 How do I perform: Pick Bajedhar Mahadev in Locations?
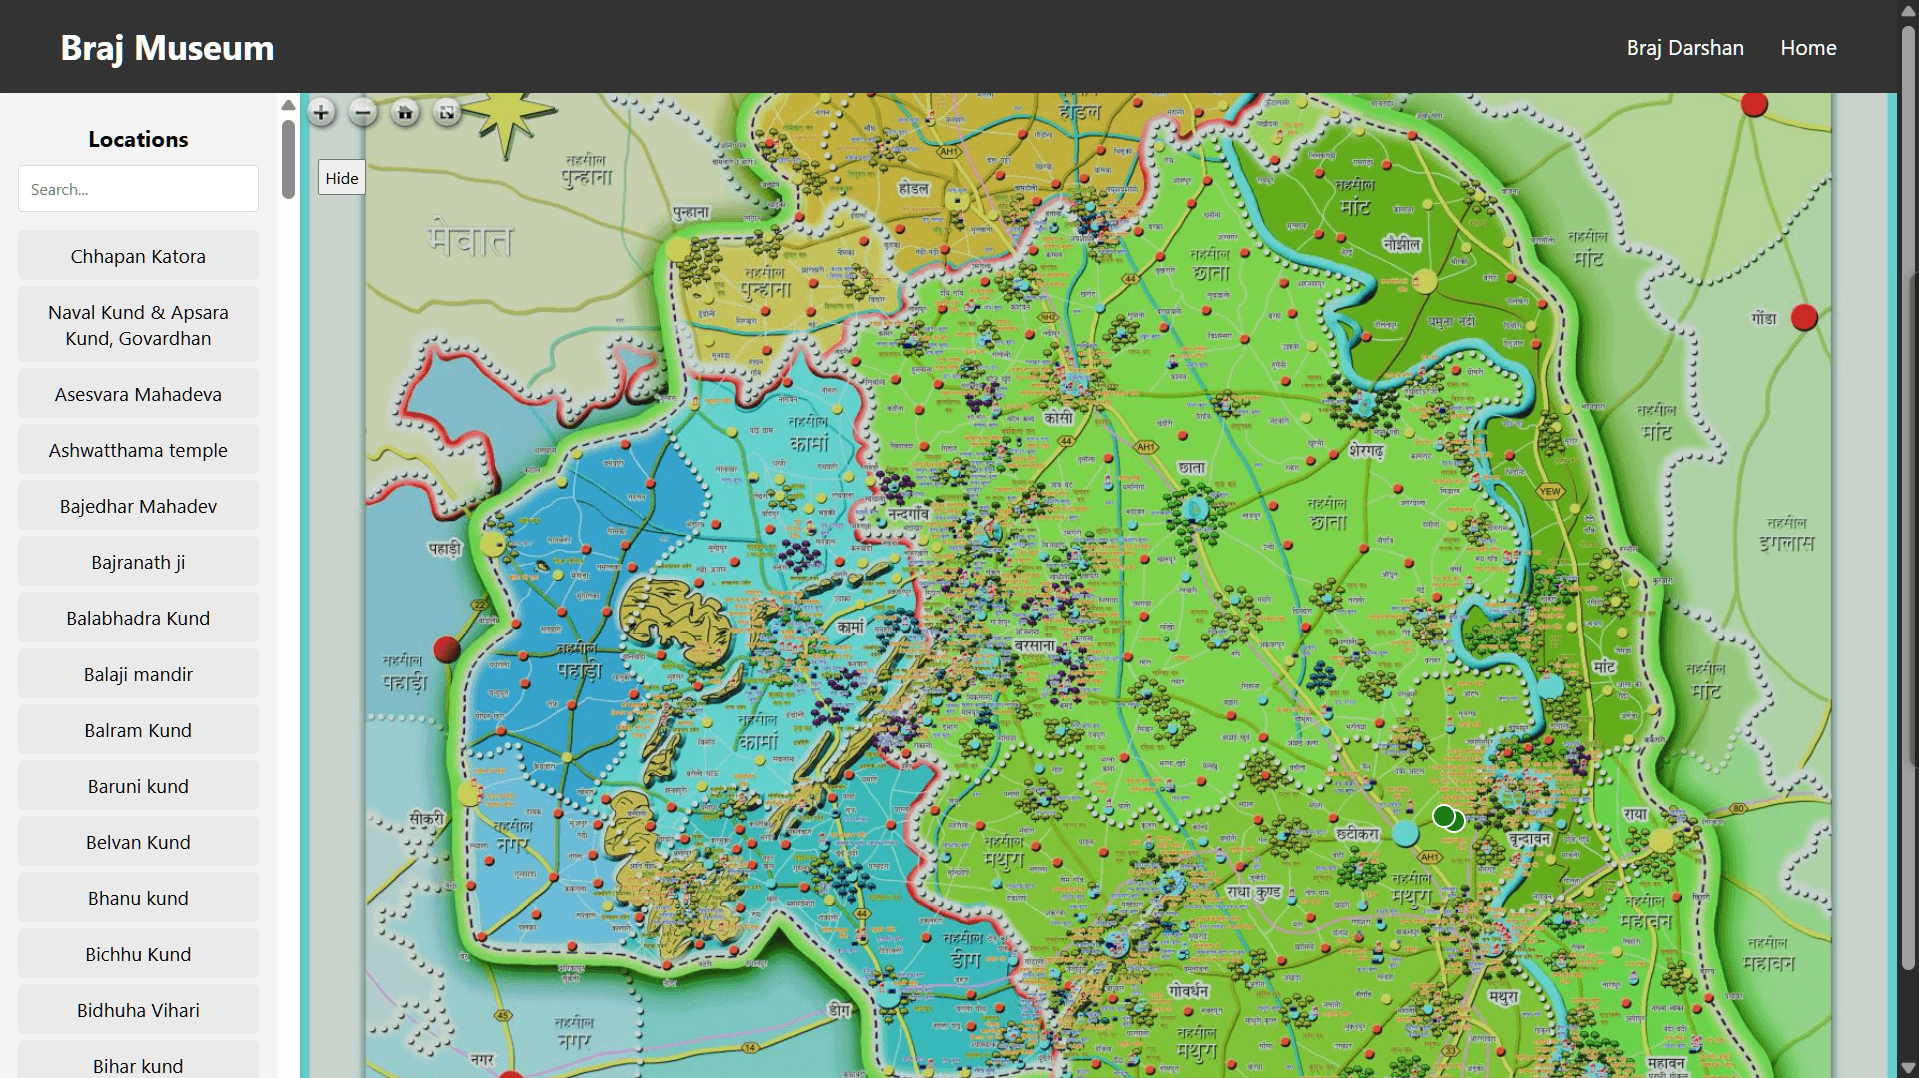tap(138, 506)
